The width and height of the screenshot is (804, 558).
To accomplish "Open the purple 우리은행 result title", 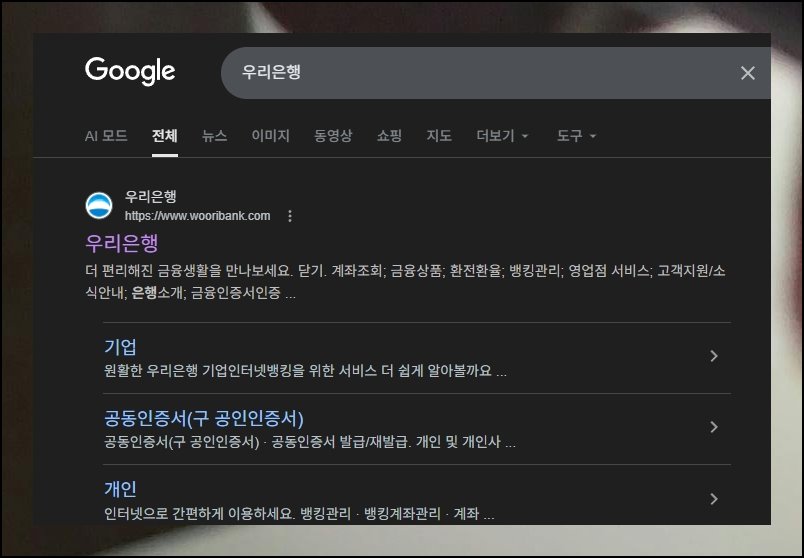I will [122, 243].
